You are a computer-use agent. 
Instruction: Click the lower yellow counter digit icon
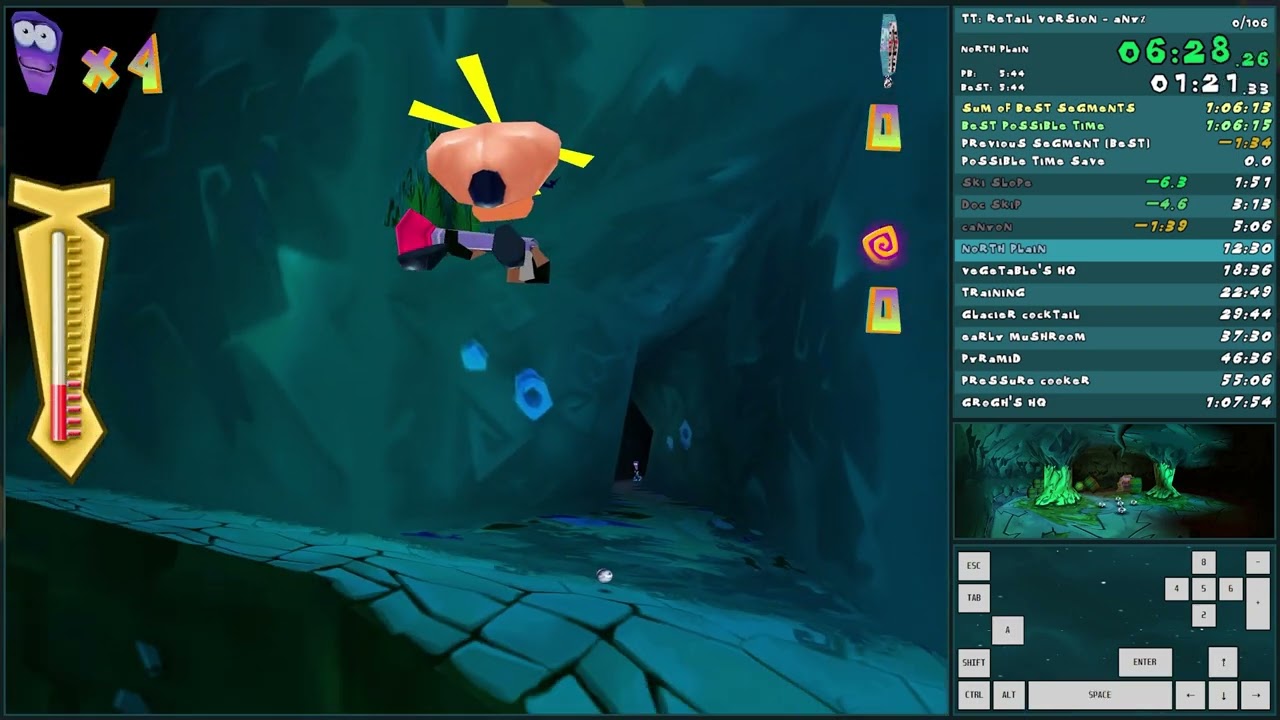(883, 310)
